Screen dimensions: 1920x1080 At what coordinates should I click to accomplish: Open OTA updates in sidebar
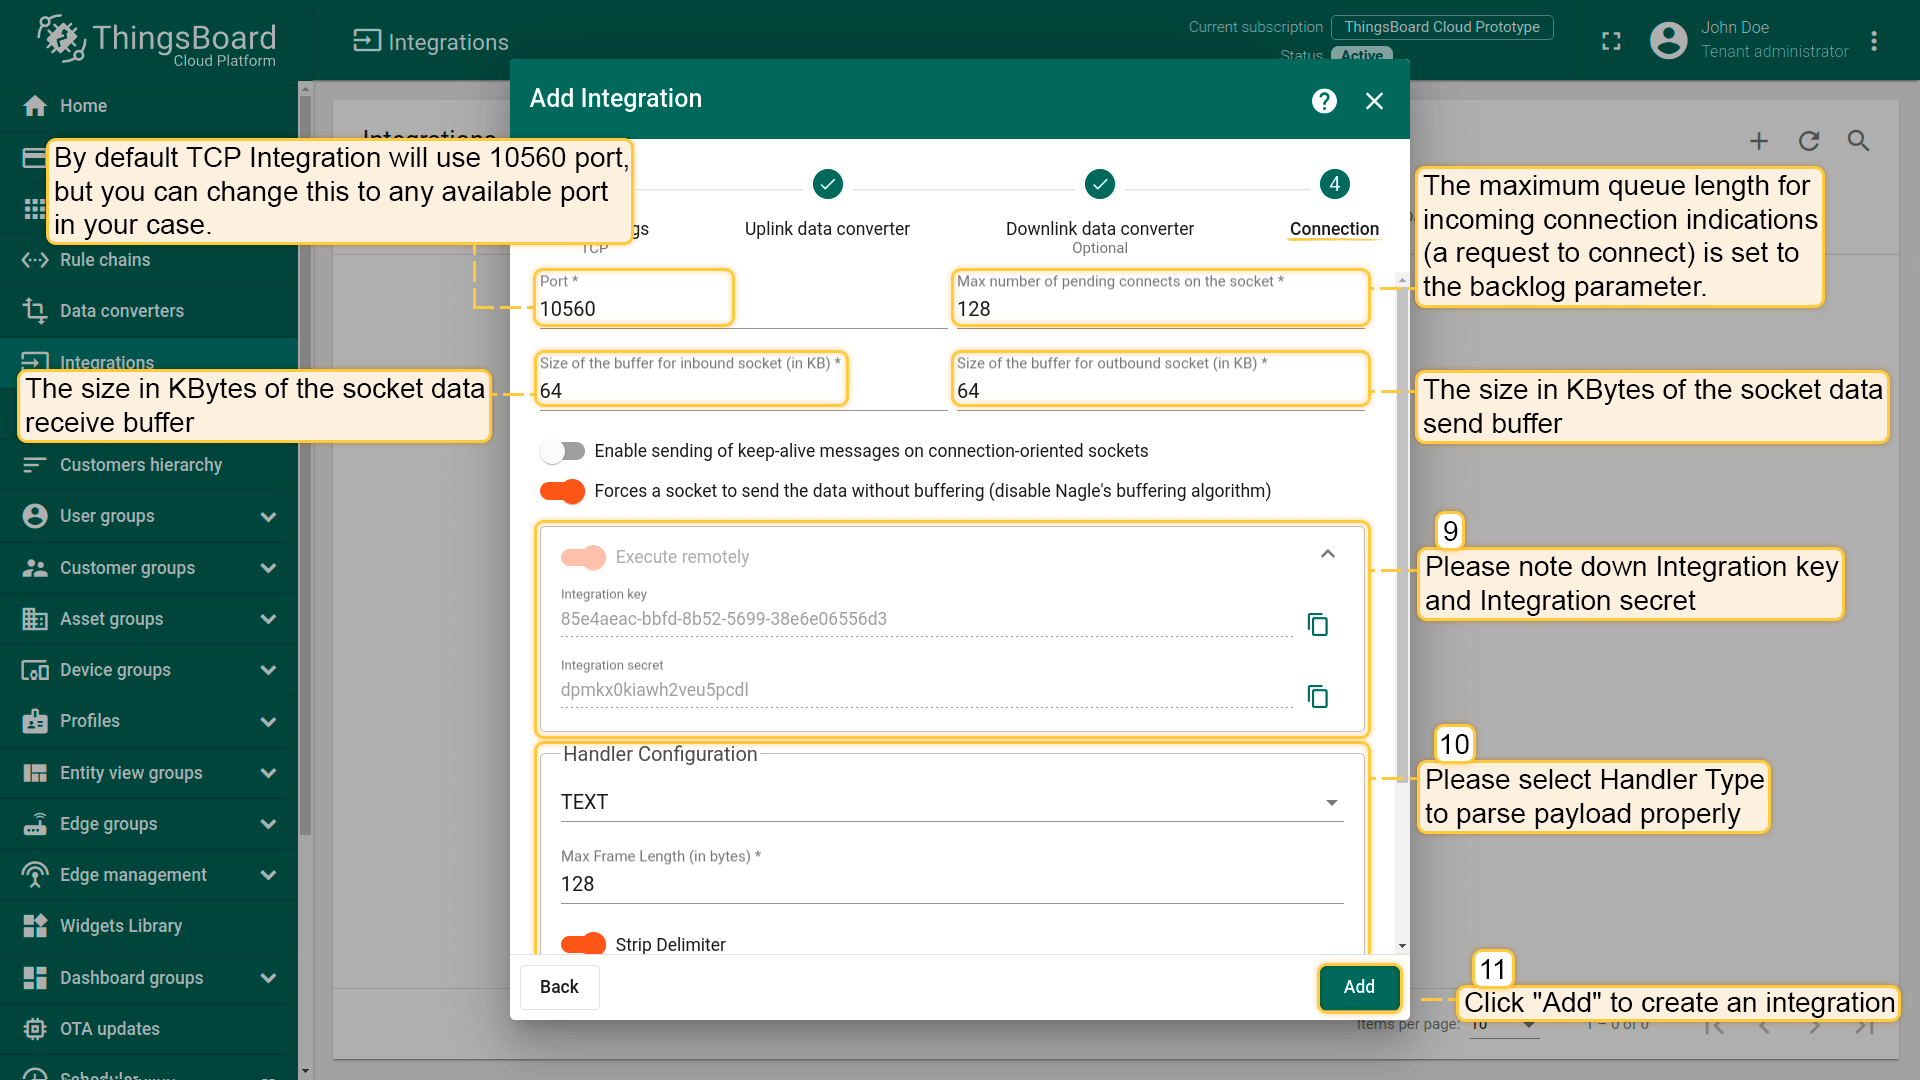[150, 1029]
